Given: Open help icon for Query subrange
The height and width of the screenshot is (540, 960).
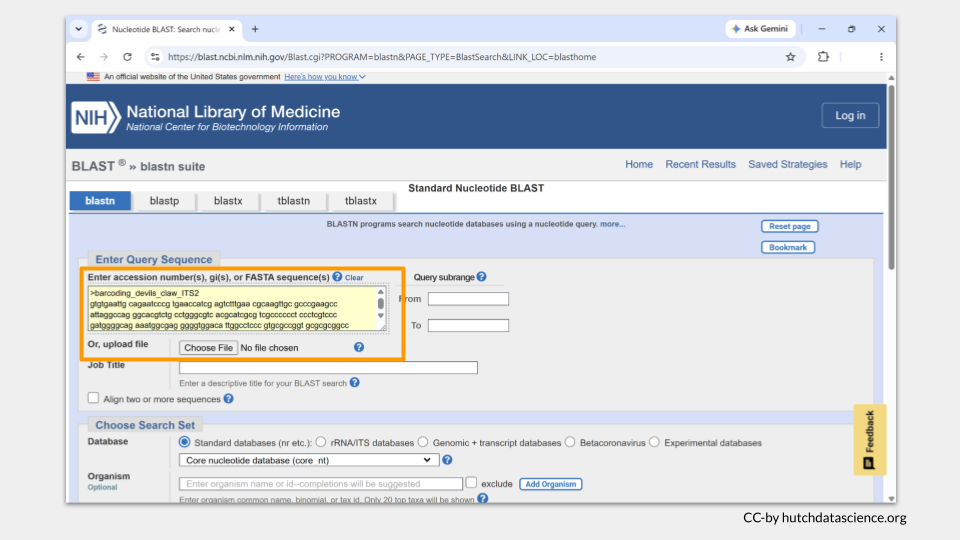Looking at the screenshot, I should coord(481,277).
